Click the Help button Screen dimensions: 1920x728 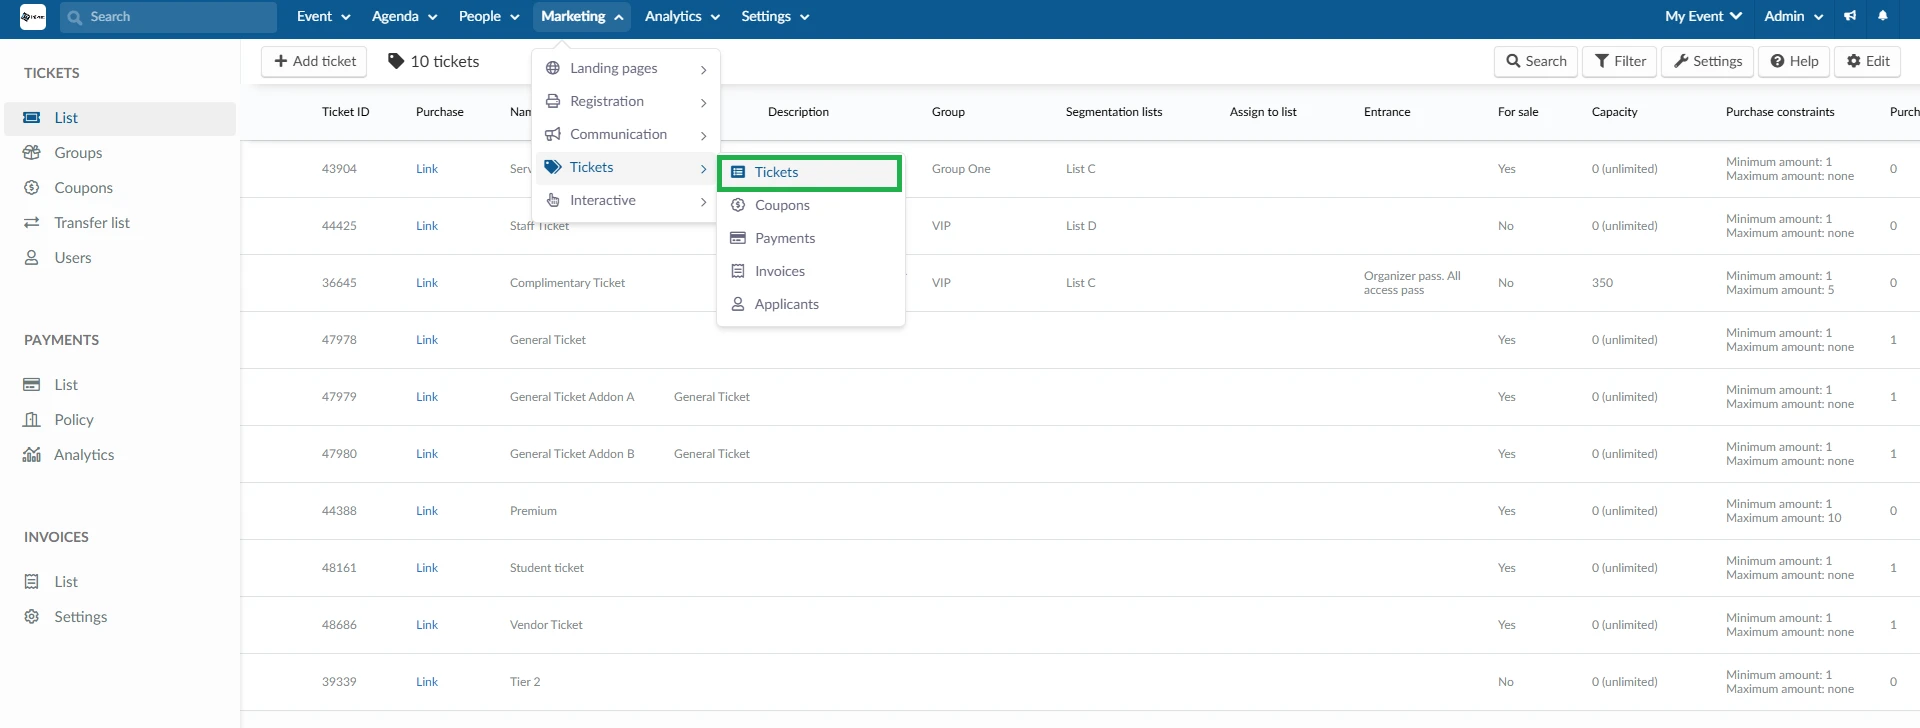[x=1794, y=61]
